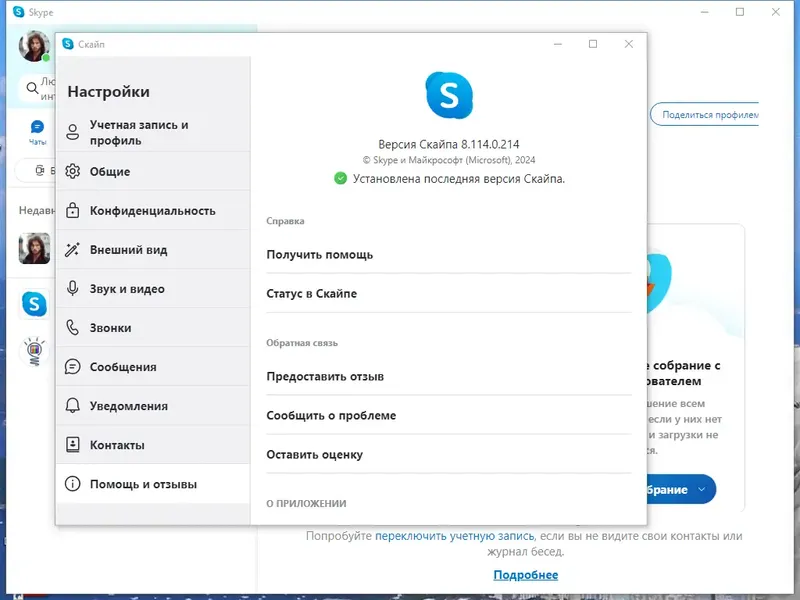This screenshot has width=800, height=600.
Task: Click the переключить учетную запись link
Action: (454, 536)
